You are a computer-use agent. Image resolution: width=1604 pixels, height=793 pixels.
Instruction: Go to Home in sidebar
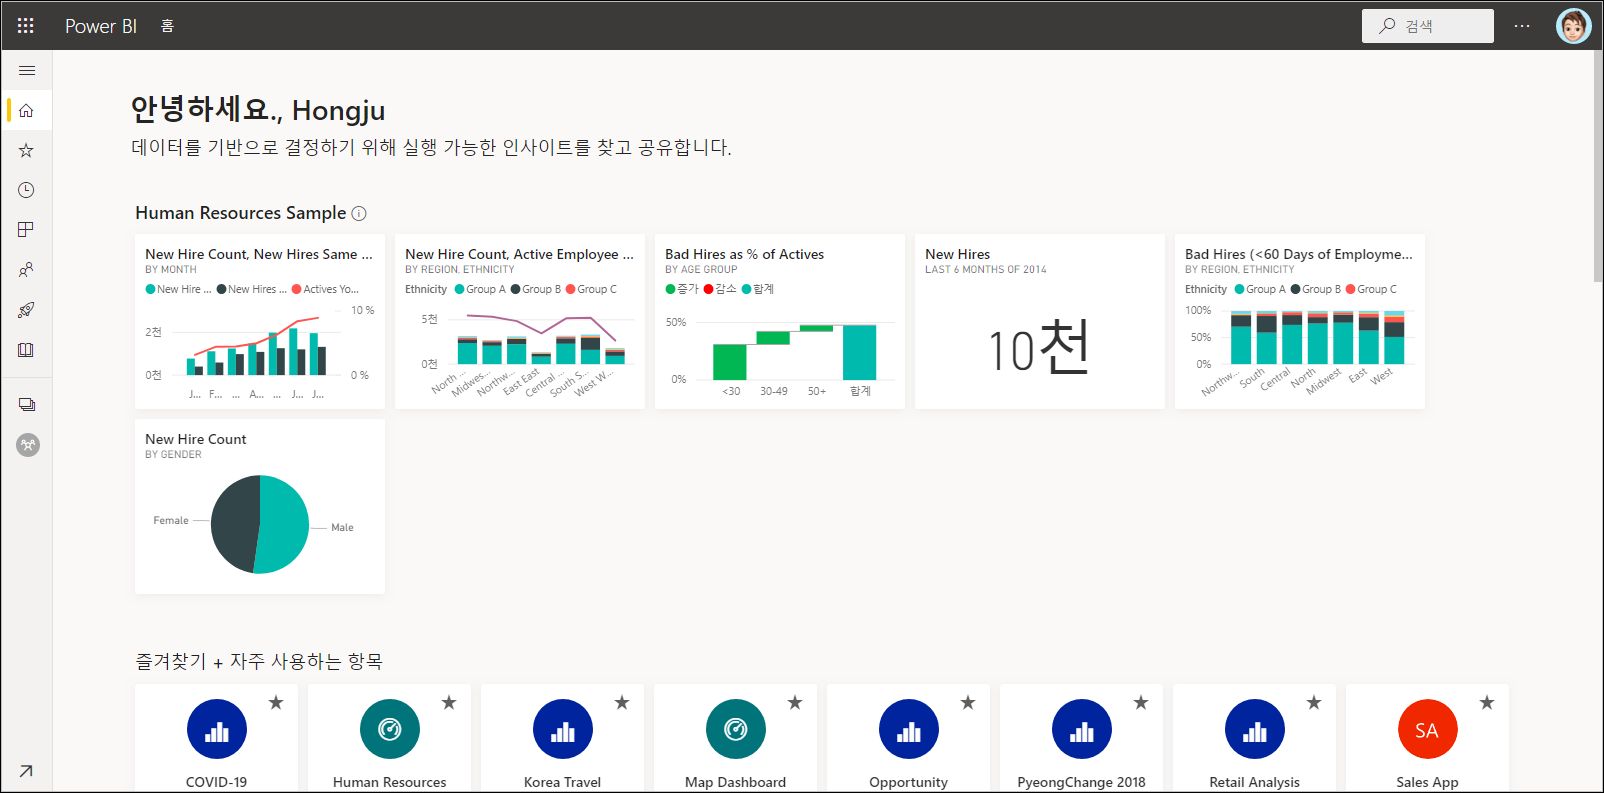[x=27, y=111]
